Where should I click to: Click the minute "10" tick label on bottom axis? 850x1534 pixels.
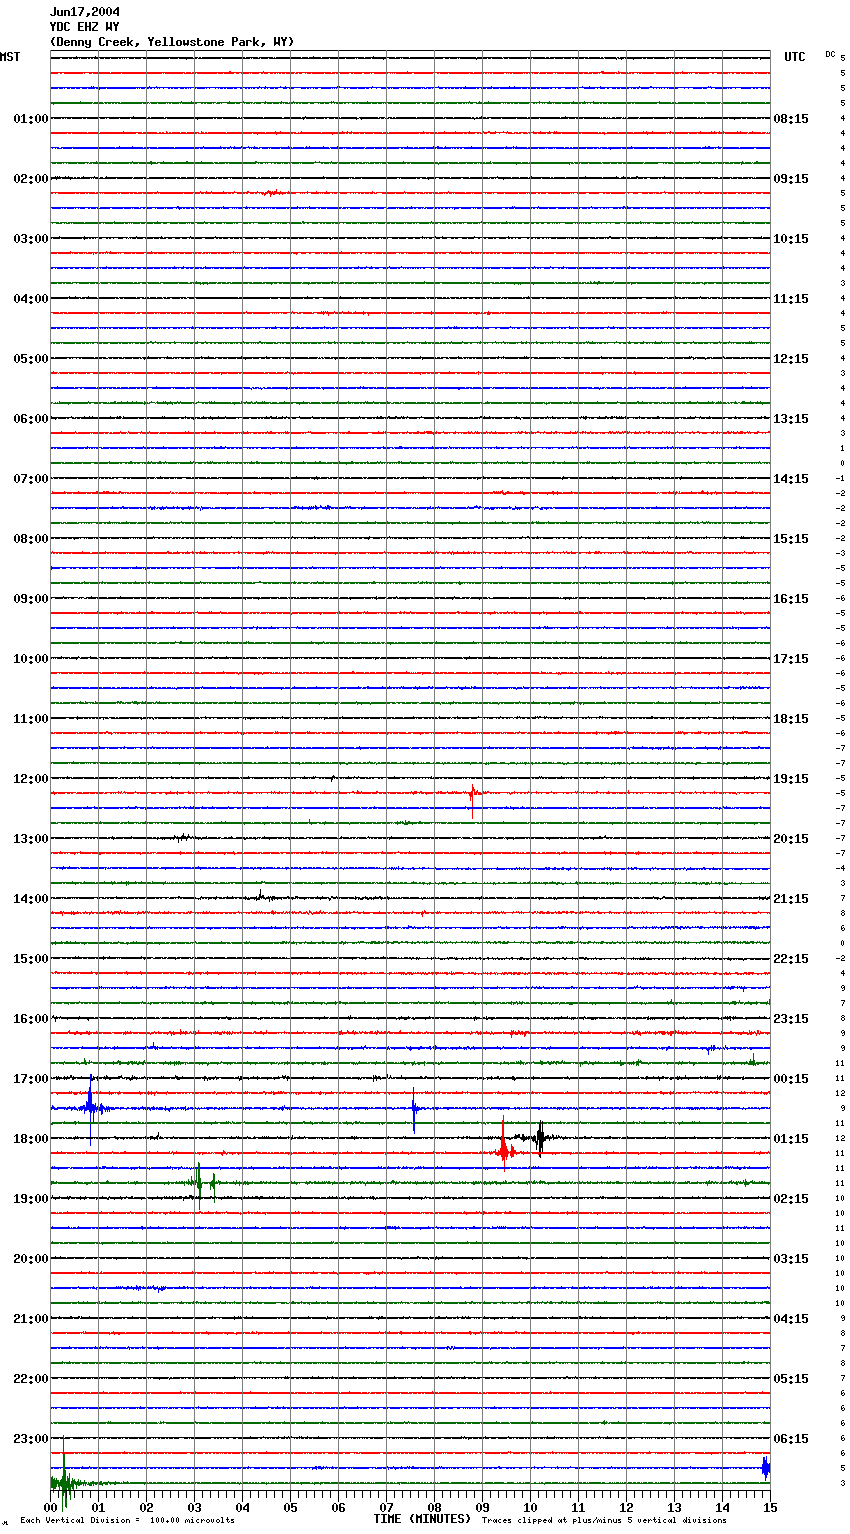530,1507
